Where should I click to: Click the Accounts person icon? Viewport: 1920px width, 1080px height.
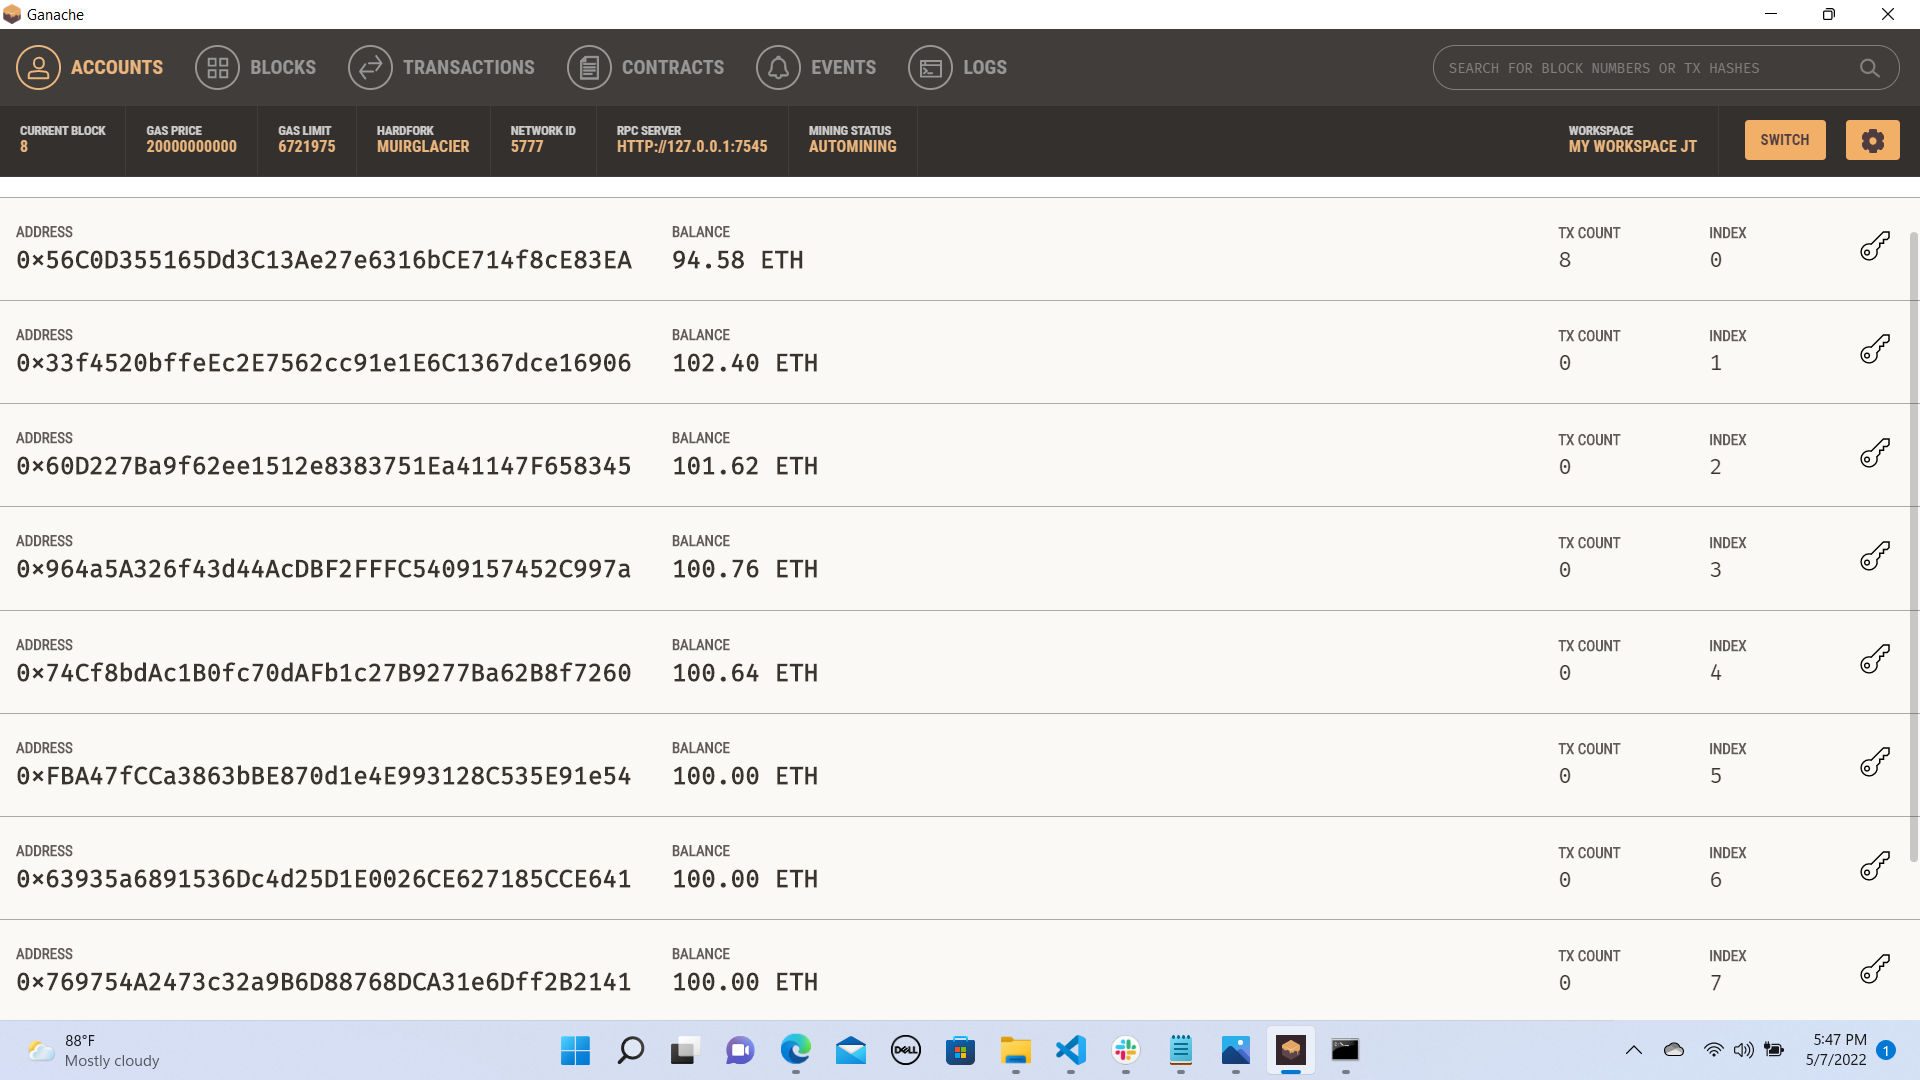pyautogui.click(x=38, y=67)
